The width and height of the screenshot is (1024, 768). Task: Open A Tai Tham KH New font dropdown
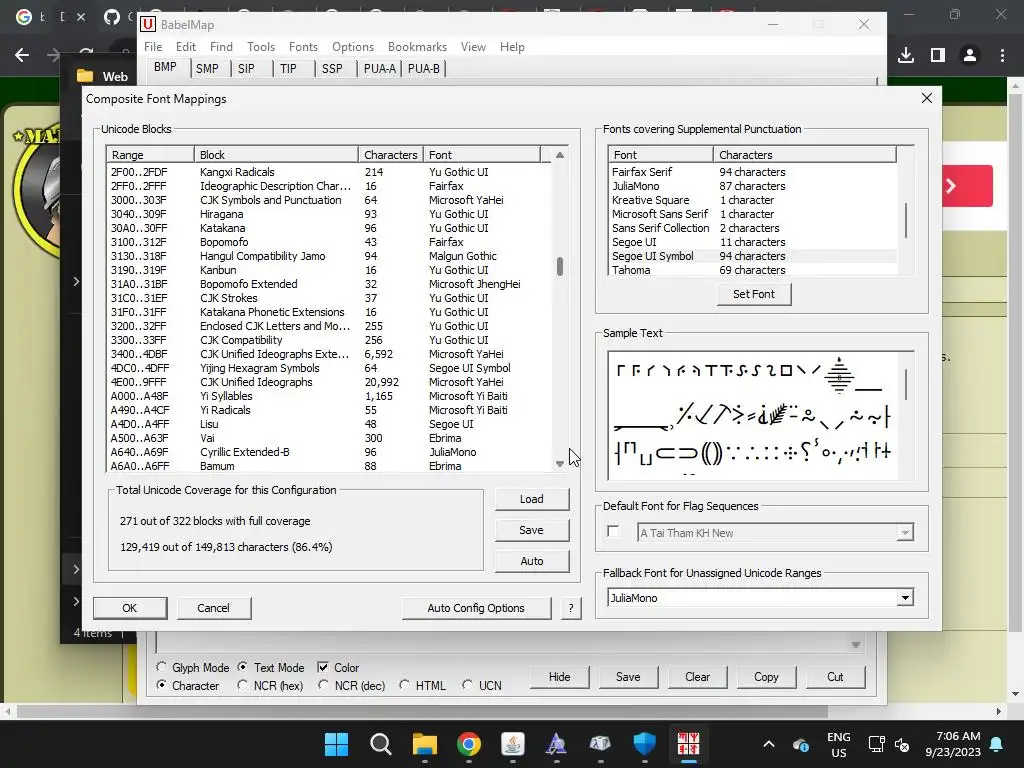click(x=904, y=533)
